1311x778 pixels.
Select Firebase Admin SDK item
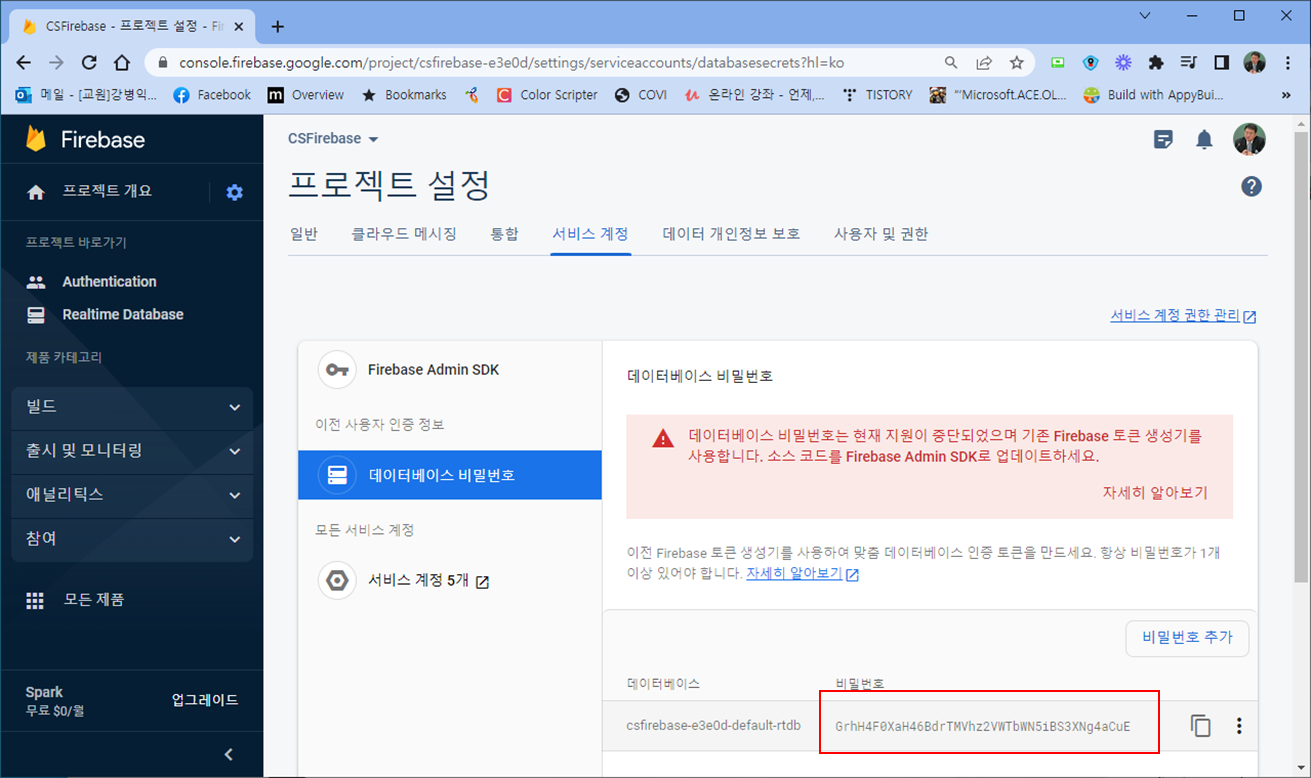[x=450, y=370]
